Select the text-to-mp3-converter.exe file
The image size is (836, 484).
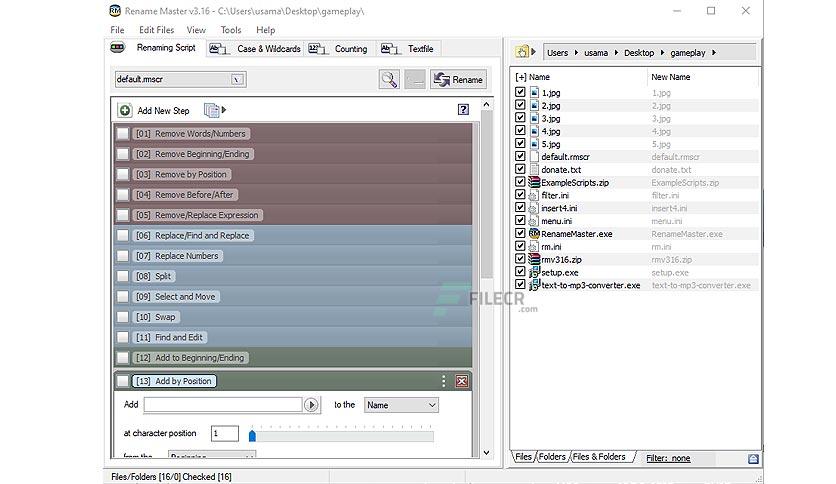click(x=591, y=285)
